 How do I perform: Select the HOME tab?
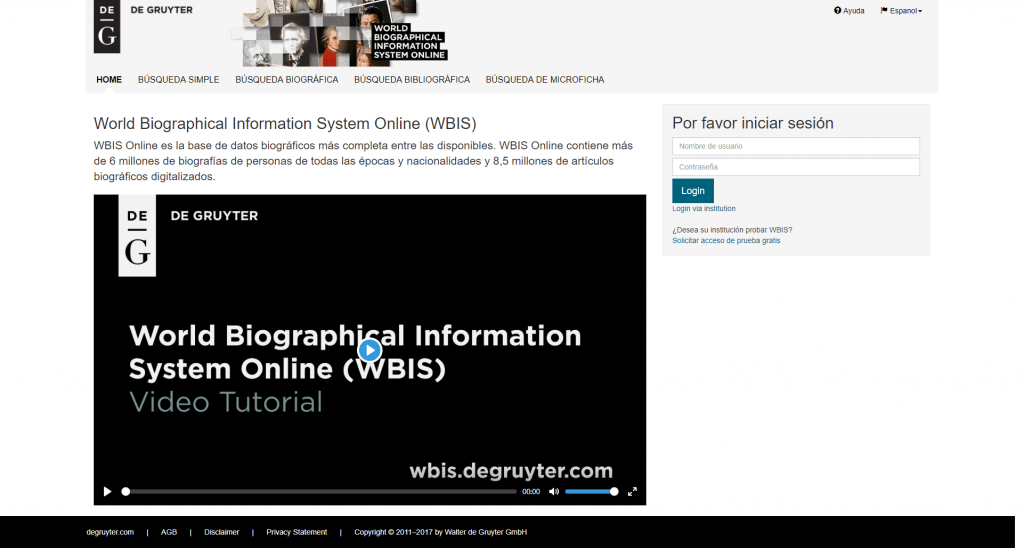(x=109, y=80)
